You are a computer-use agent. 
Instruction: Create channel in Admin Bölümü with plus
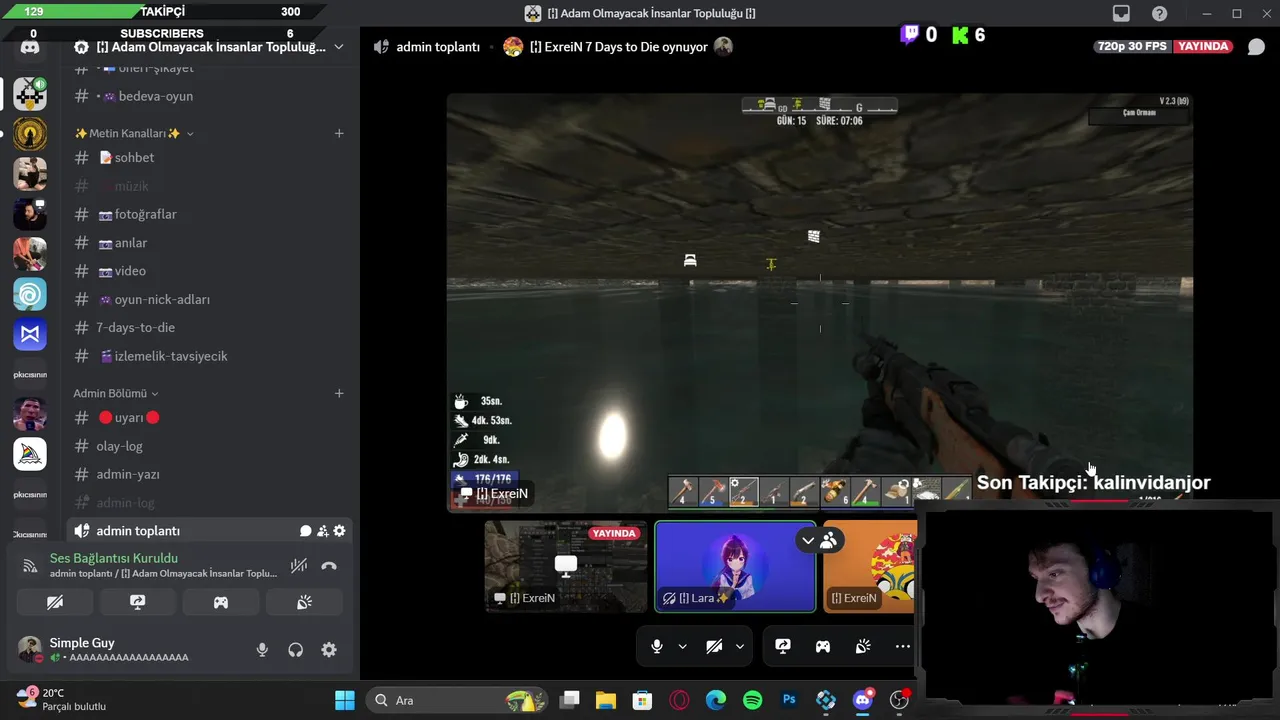click(339, 393)
